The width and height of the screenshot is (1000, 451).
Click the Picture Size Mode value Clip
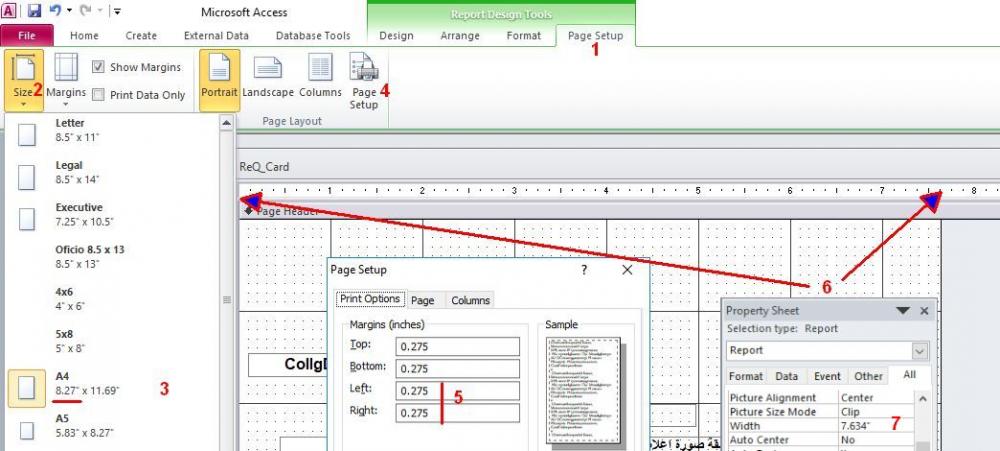877,412
